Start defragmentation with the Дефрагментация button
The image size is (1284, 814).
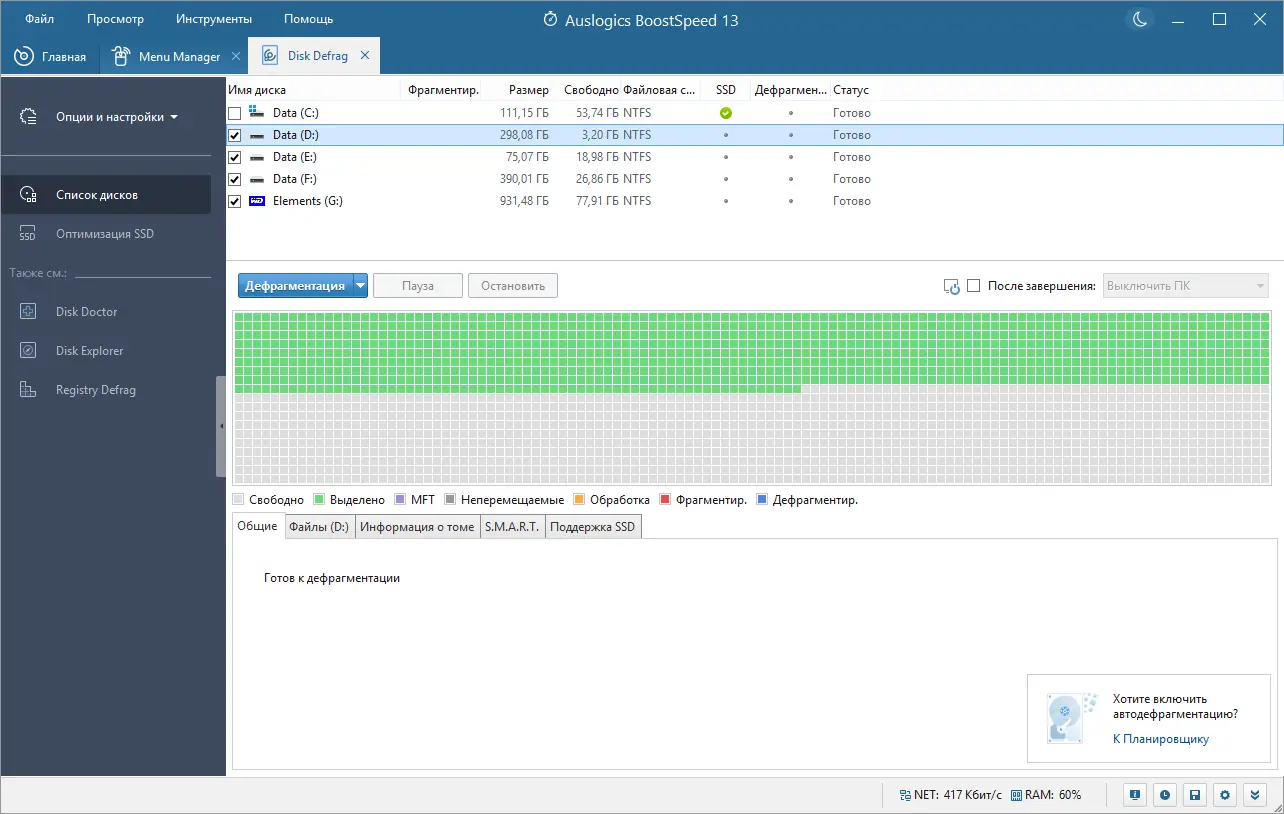(296, 286)
